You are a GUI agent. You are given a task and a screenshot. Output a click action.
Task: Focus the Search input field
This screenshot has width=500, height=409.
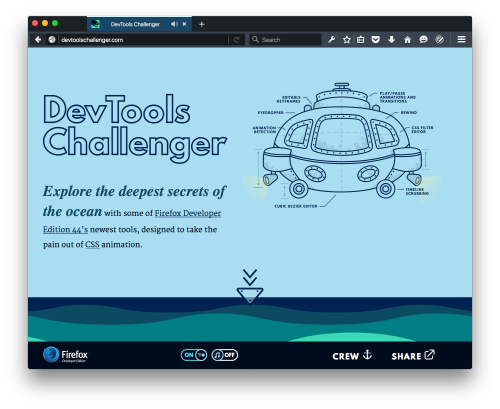(285, 40)
